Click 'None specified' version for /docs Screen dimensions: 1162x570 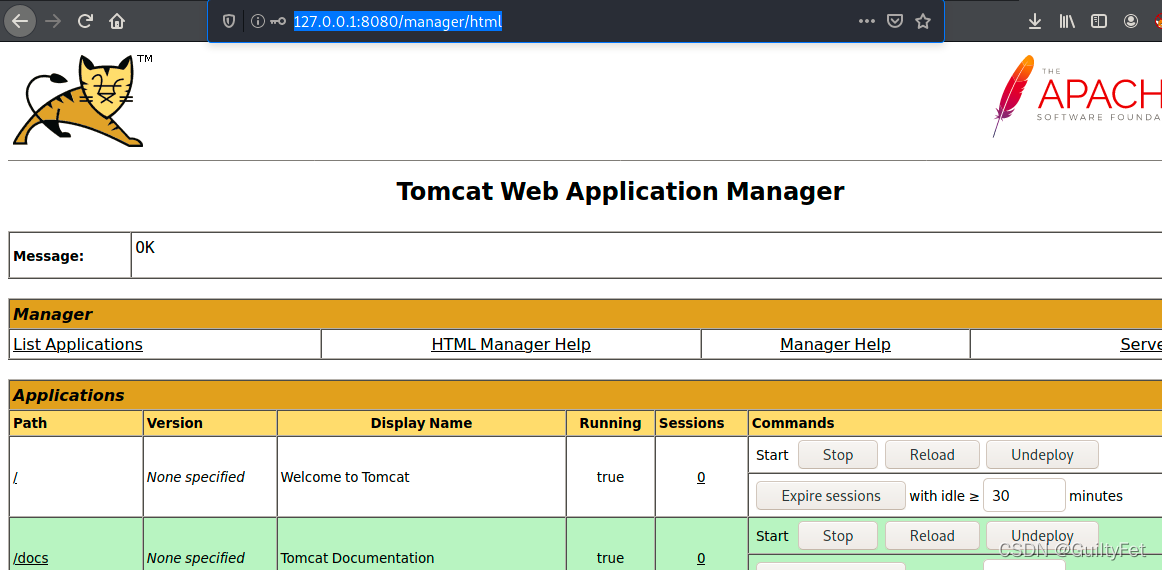tap(196, 558)
